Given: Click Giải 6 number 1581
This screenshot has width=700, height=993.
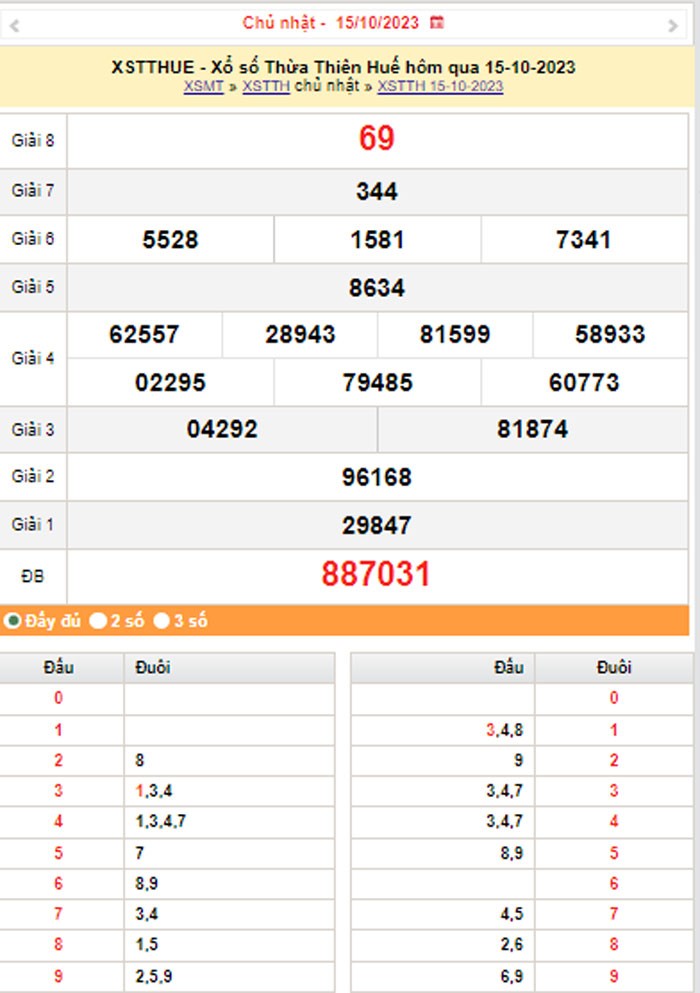Looking at the screenshot, I should 377,239.
